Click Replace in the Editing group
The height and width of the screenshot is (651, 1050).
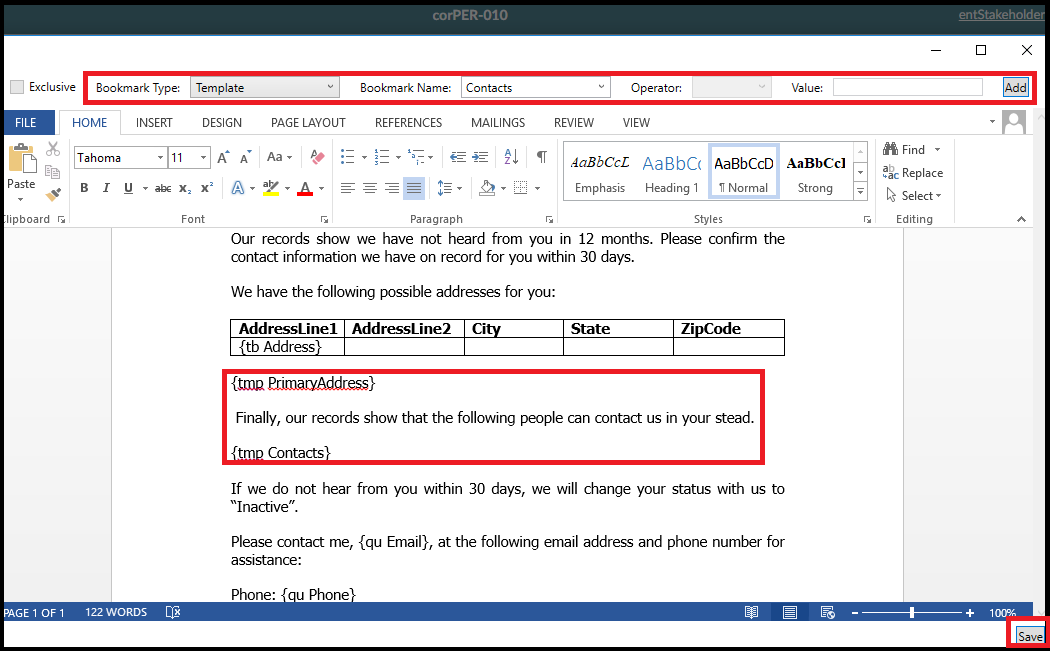[x=913, y=173]
